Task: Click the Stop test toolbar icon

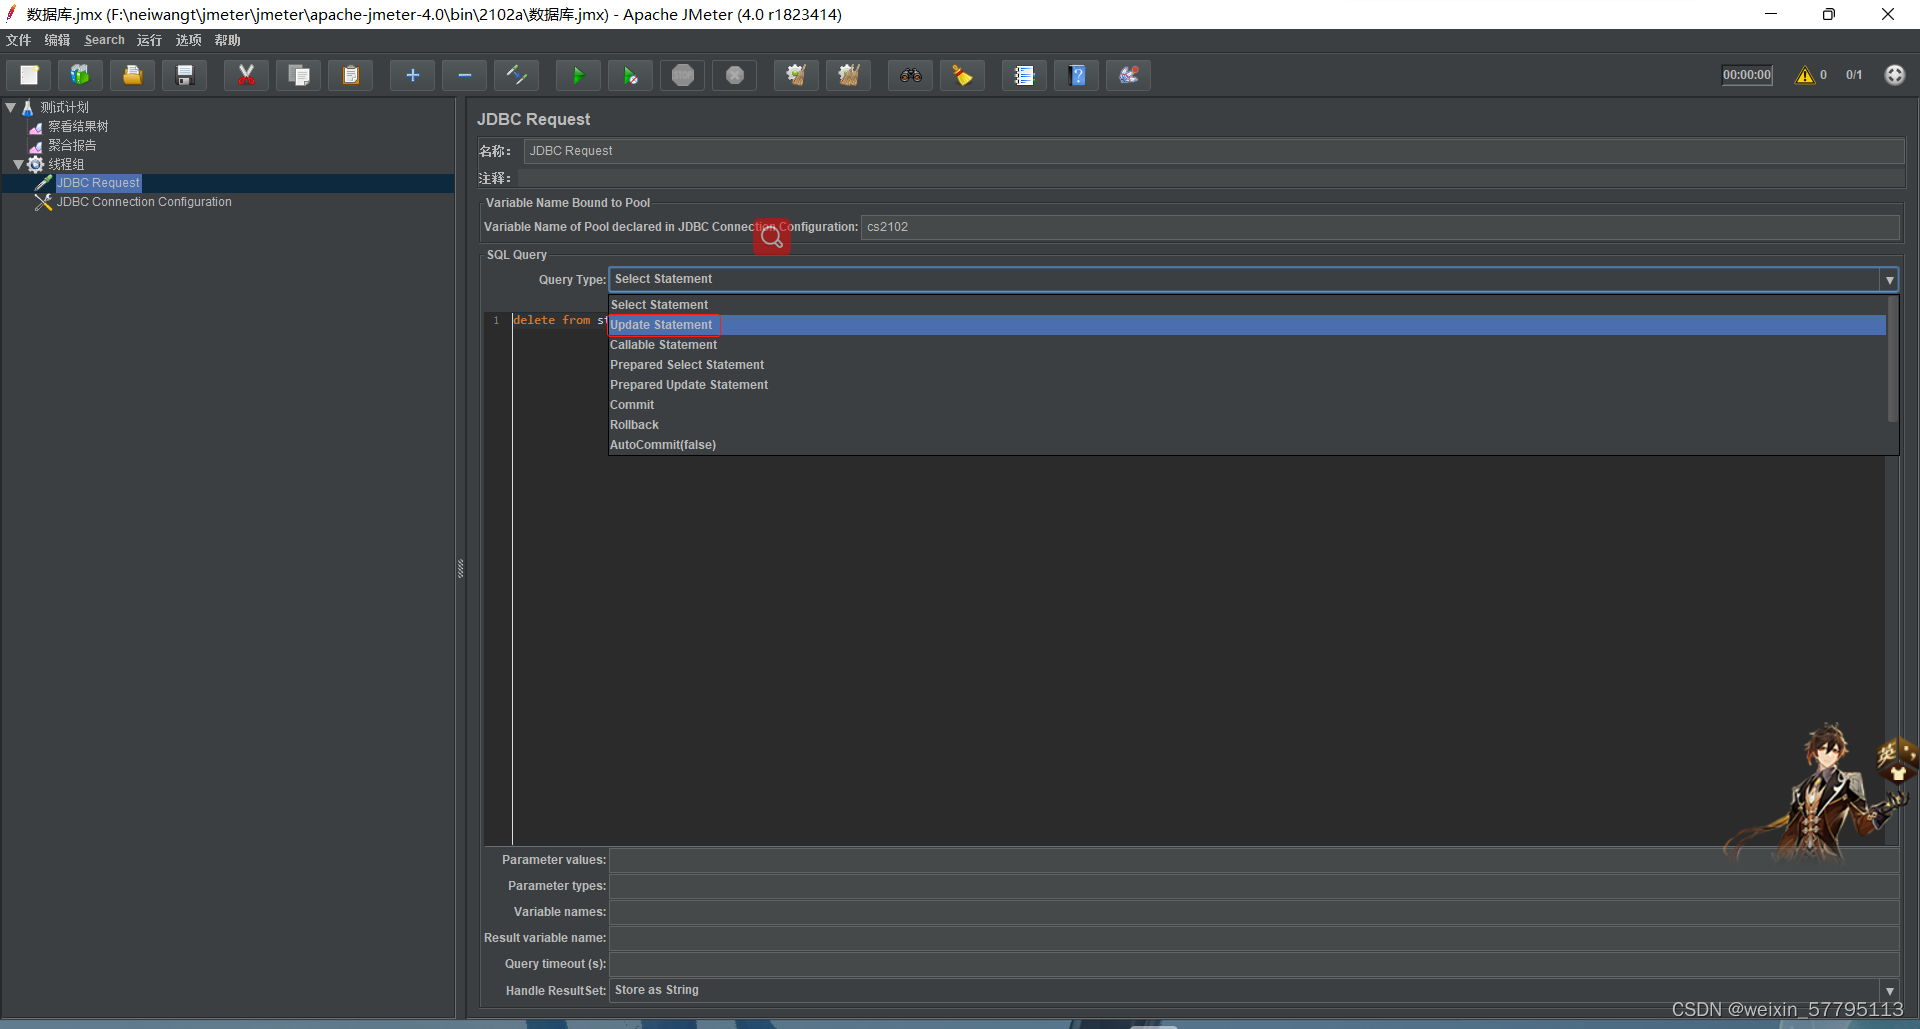Action: coord(683,75)
